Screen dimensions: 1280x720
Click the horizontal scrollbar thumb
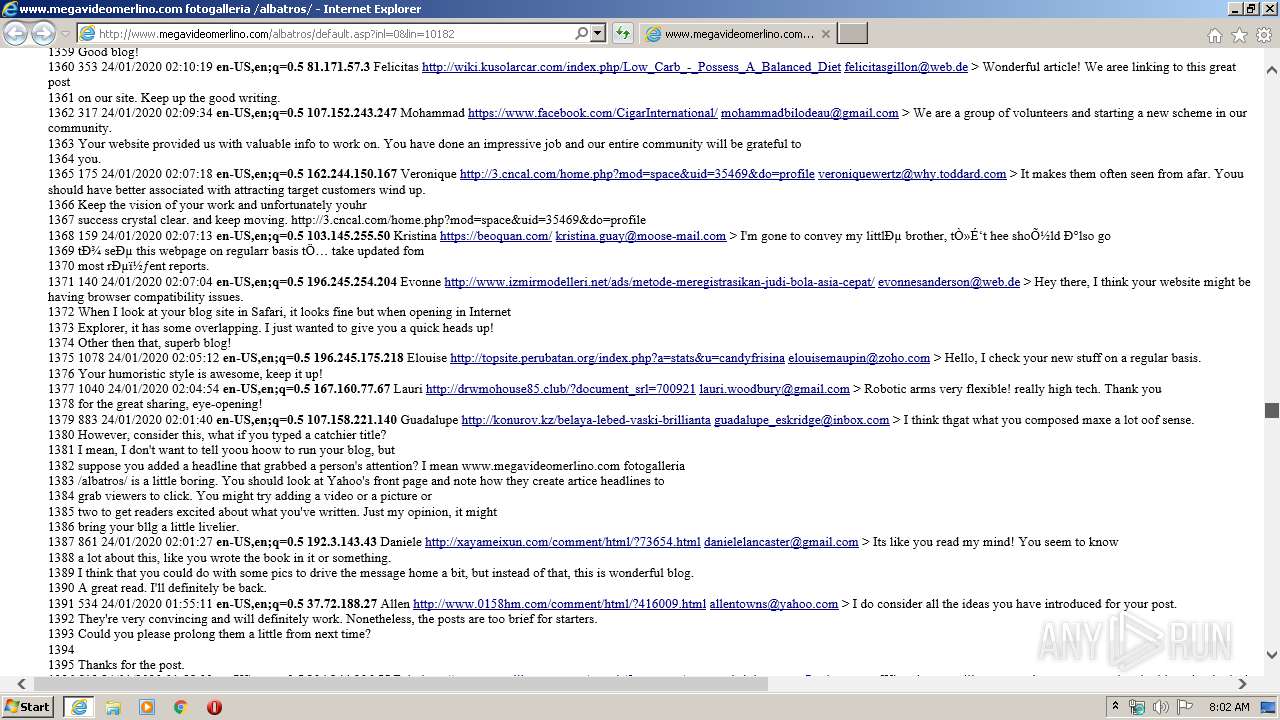click(x=400, y=684)
